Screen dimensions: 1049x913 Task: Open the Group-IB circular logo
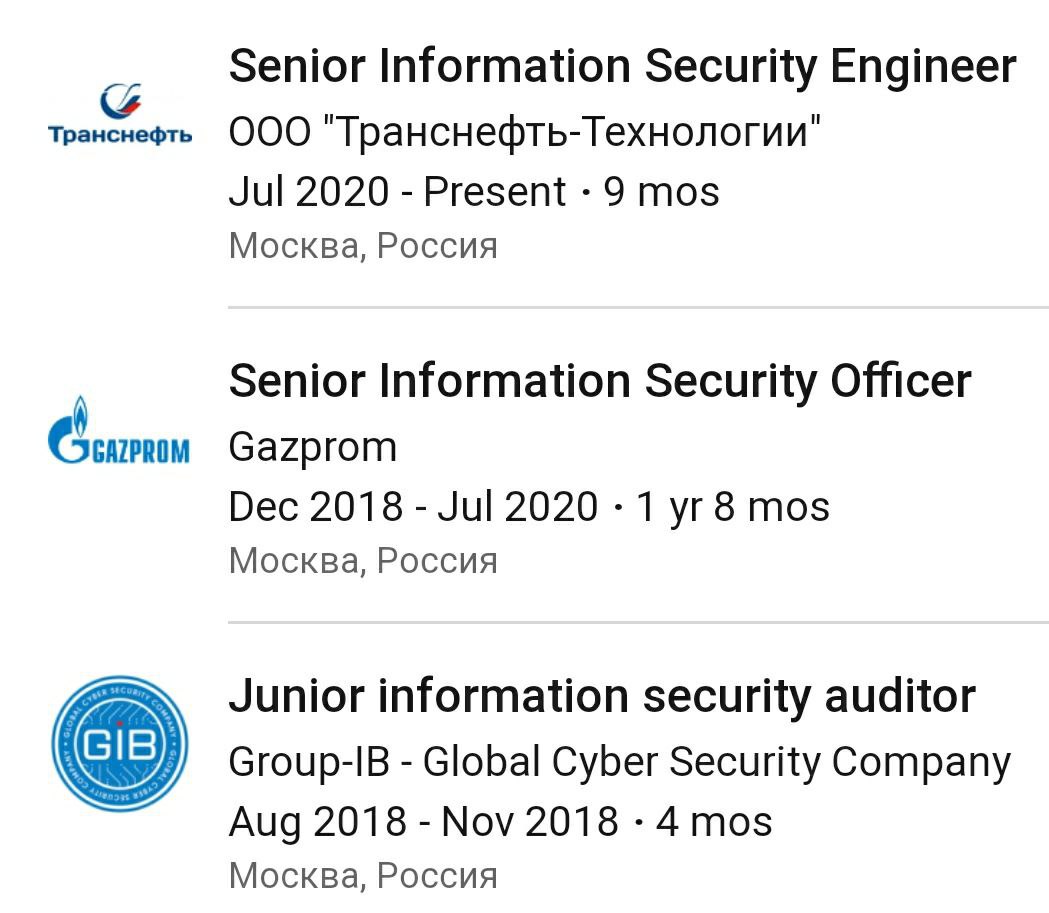coord(120,742)
